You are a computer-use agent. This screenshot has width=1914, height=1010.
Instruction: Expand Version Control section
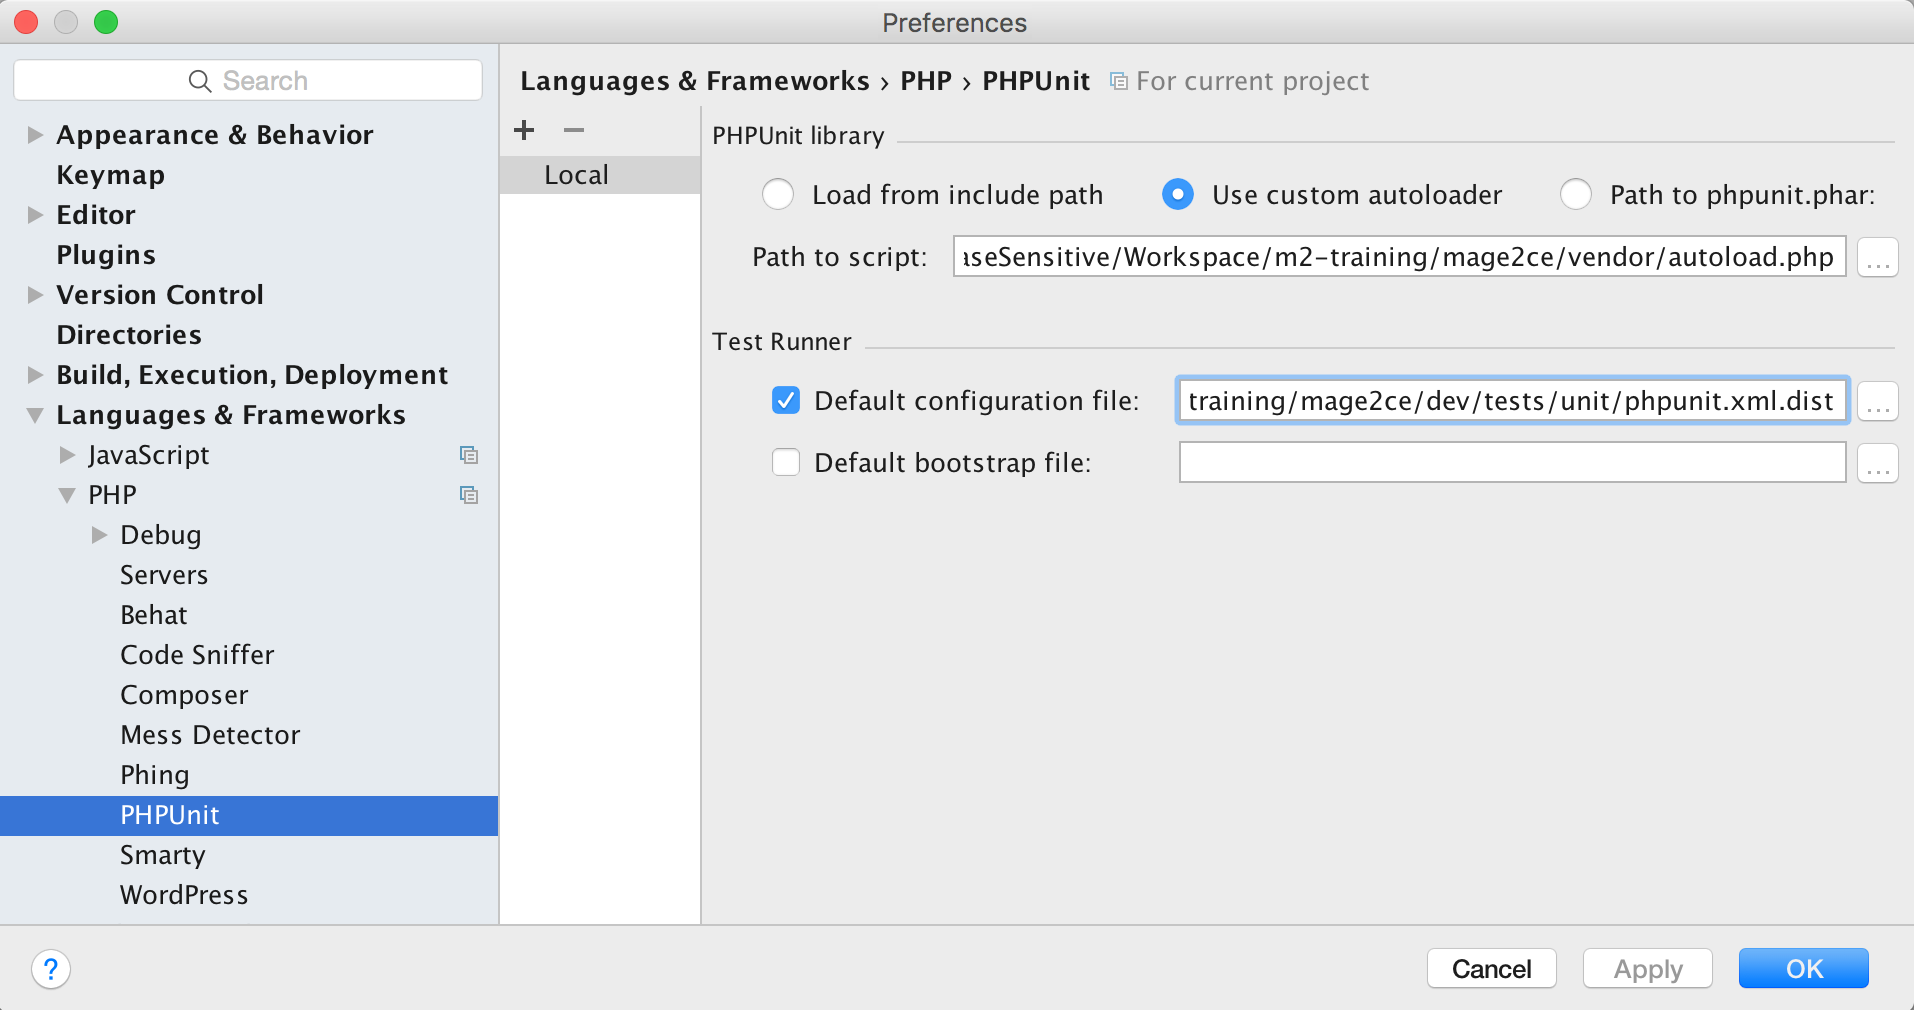35,295
